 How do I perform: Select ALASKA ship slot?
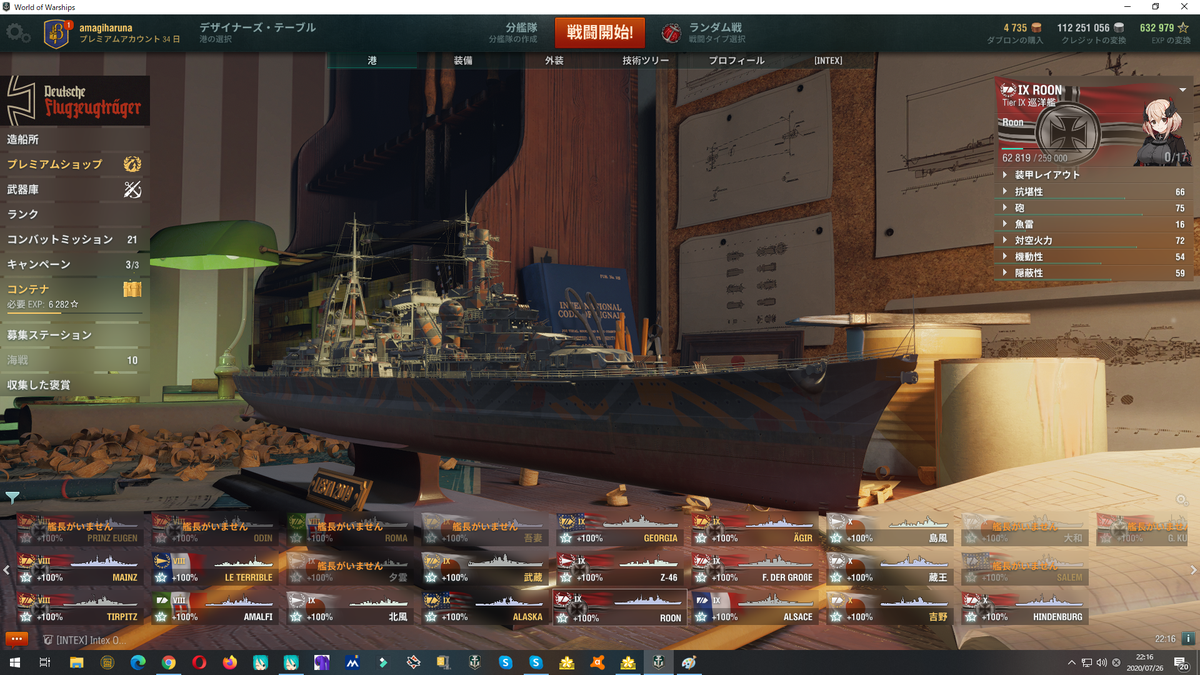(485, 609)
